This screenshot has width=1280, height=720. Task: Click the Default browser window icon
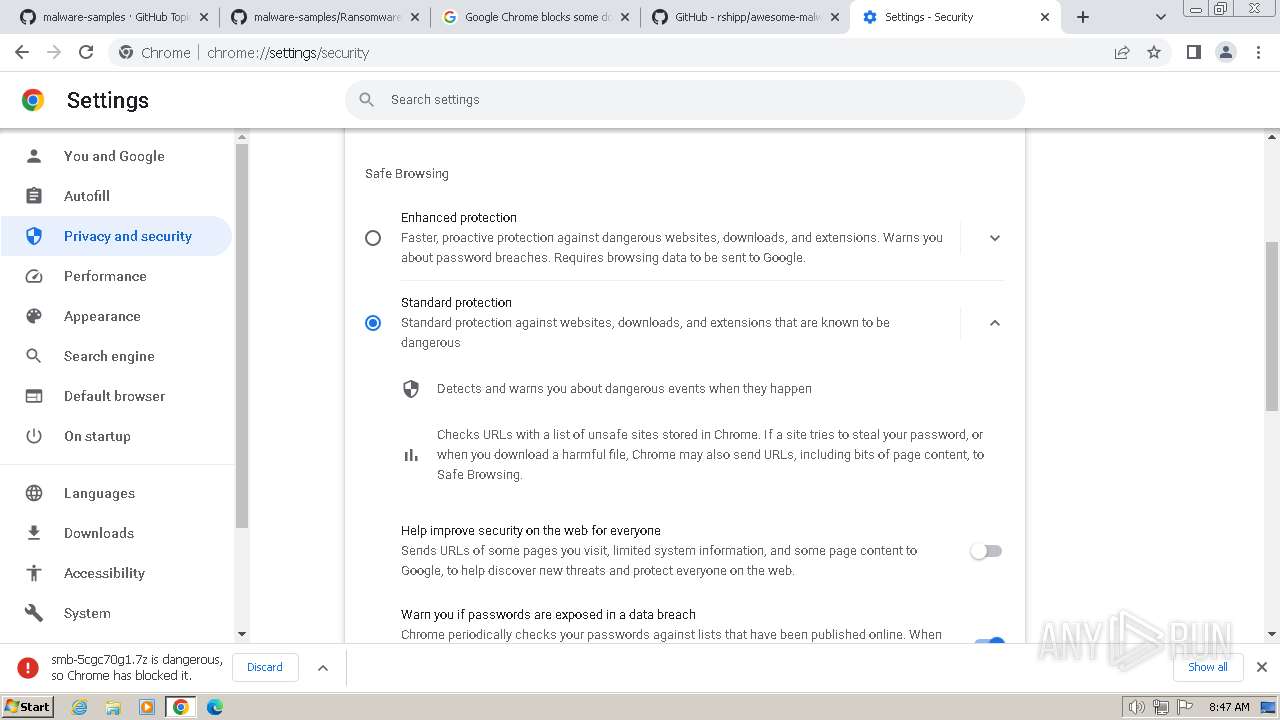point(34,396)
